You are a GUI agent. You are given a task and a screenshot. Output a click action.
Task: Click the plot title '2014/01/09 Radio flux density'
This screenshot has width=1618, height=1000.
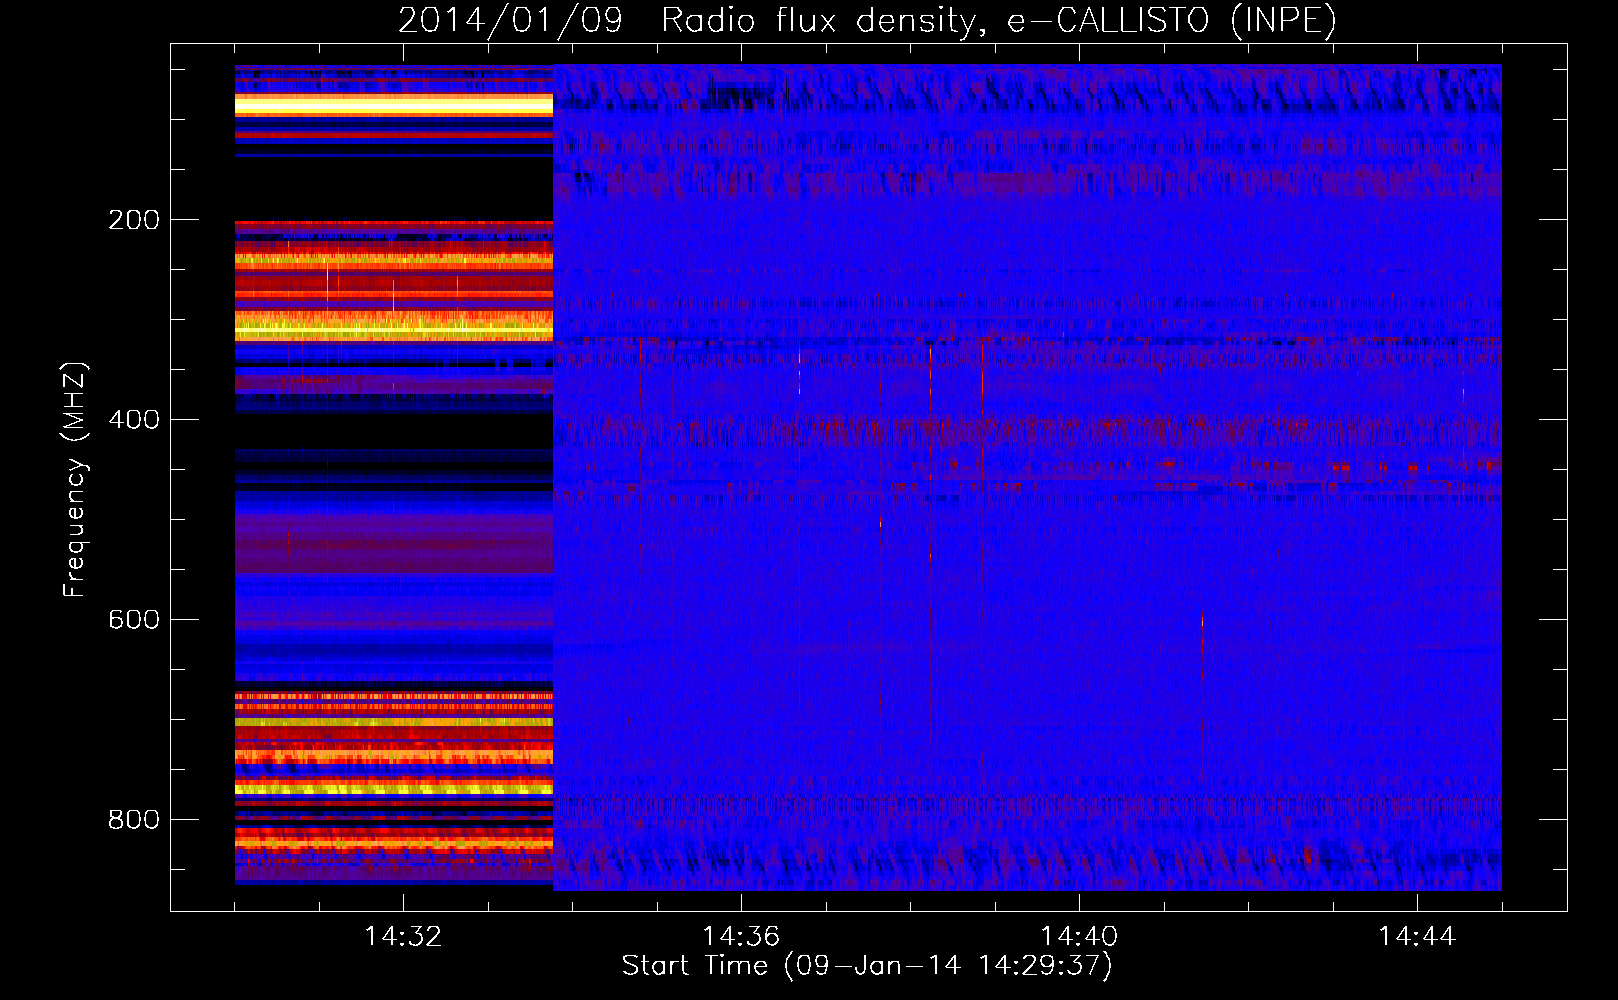click(868, 20)
